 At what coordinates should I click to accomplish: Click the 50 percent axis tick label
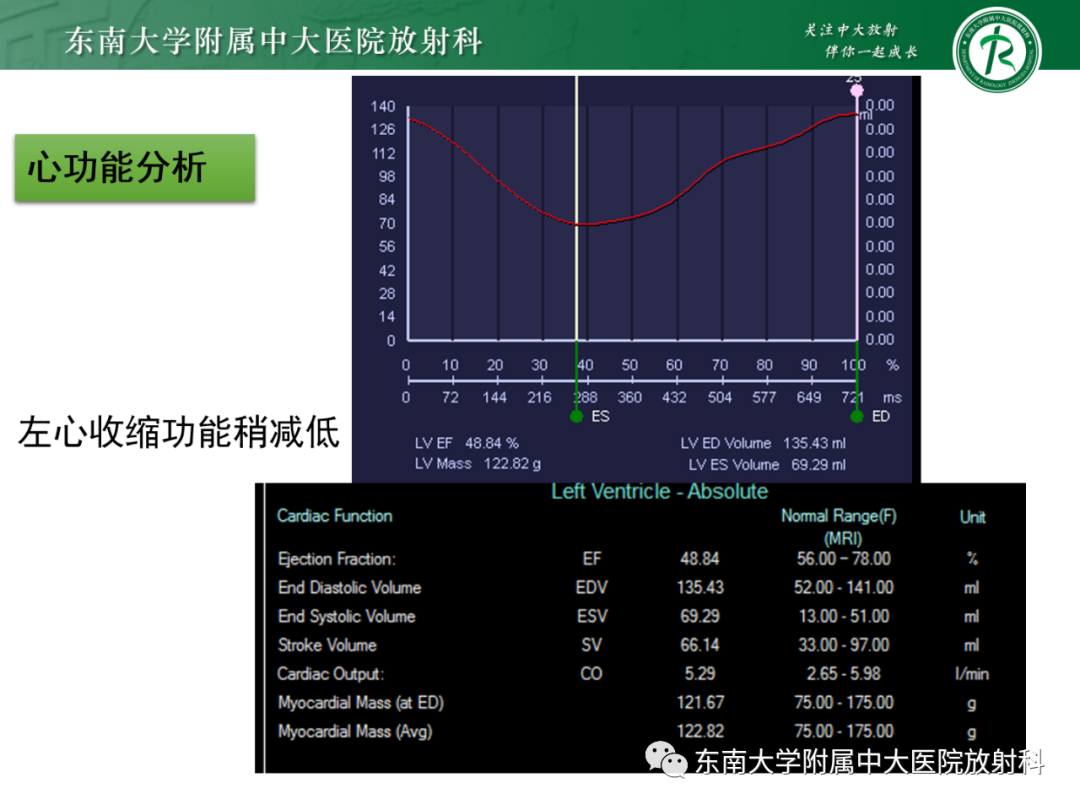click(x=630, y=365)
